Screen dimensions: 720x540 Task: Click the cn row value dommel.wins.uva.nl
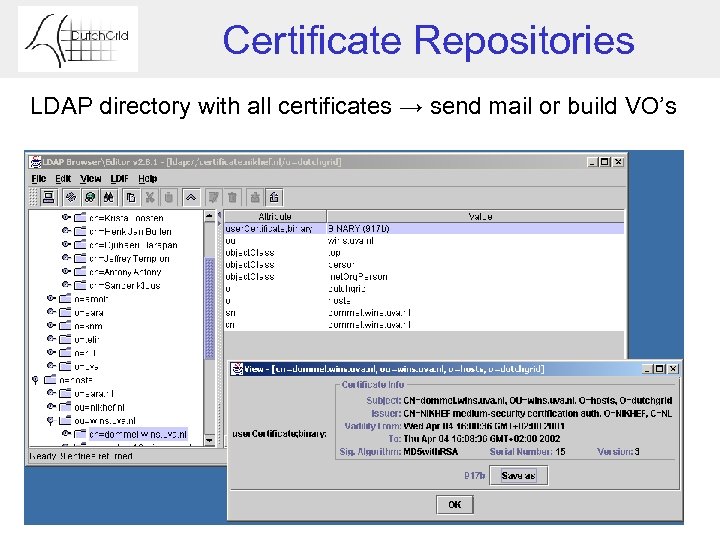point(370,325)
